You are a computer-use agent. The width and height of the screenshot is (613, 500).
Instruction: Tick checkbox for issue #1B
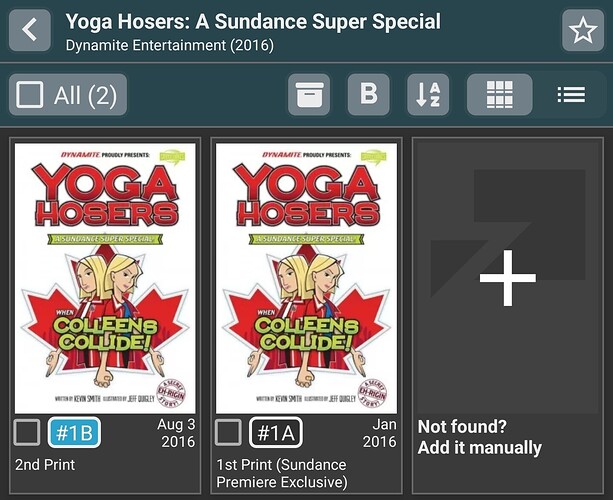[x=27, y=432]
